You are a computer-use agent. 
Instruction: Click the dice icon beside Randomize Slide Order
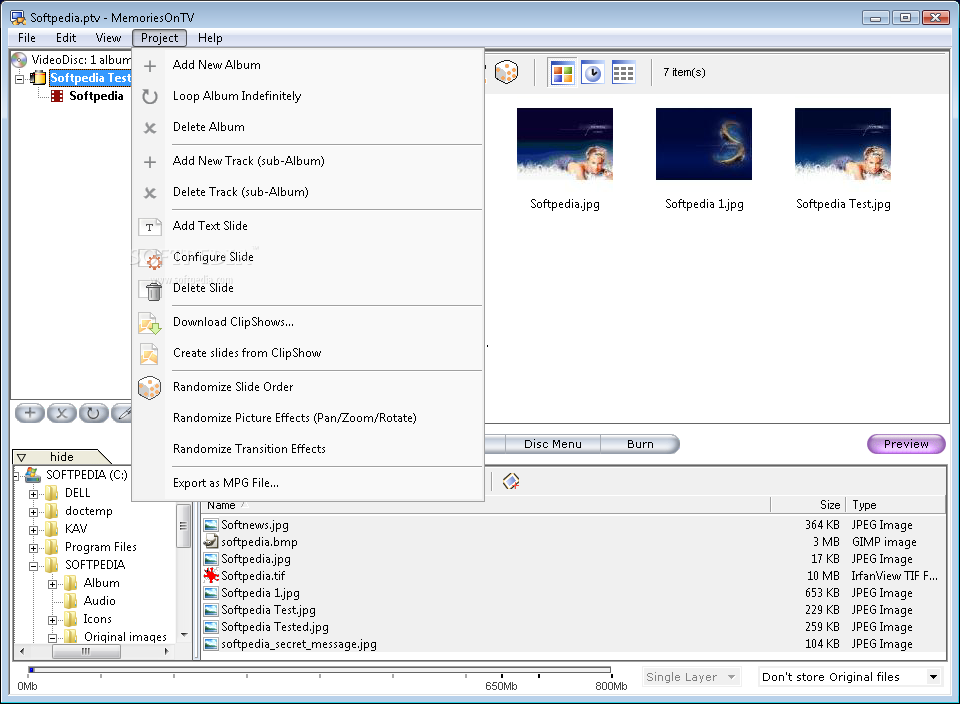click(149, 388)
